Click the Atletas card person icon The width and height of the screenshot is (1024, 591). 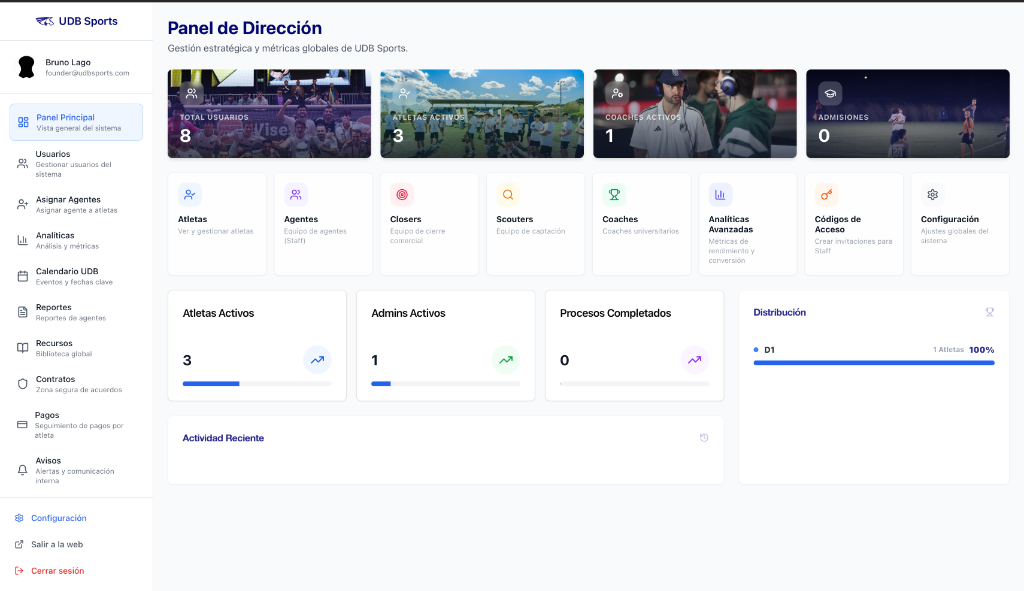tap(189, 195)
